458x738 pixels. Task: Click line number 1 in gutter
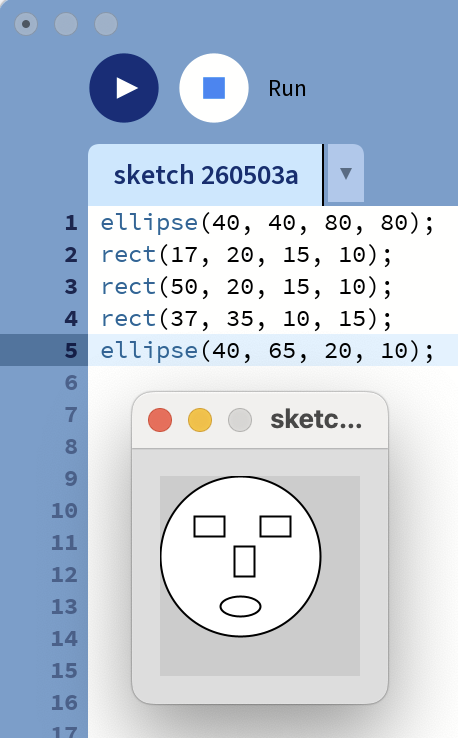coord(71,223)
